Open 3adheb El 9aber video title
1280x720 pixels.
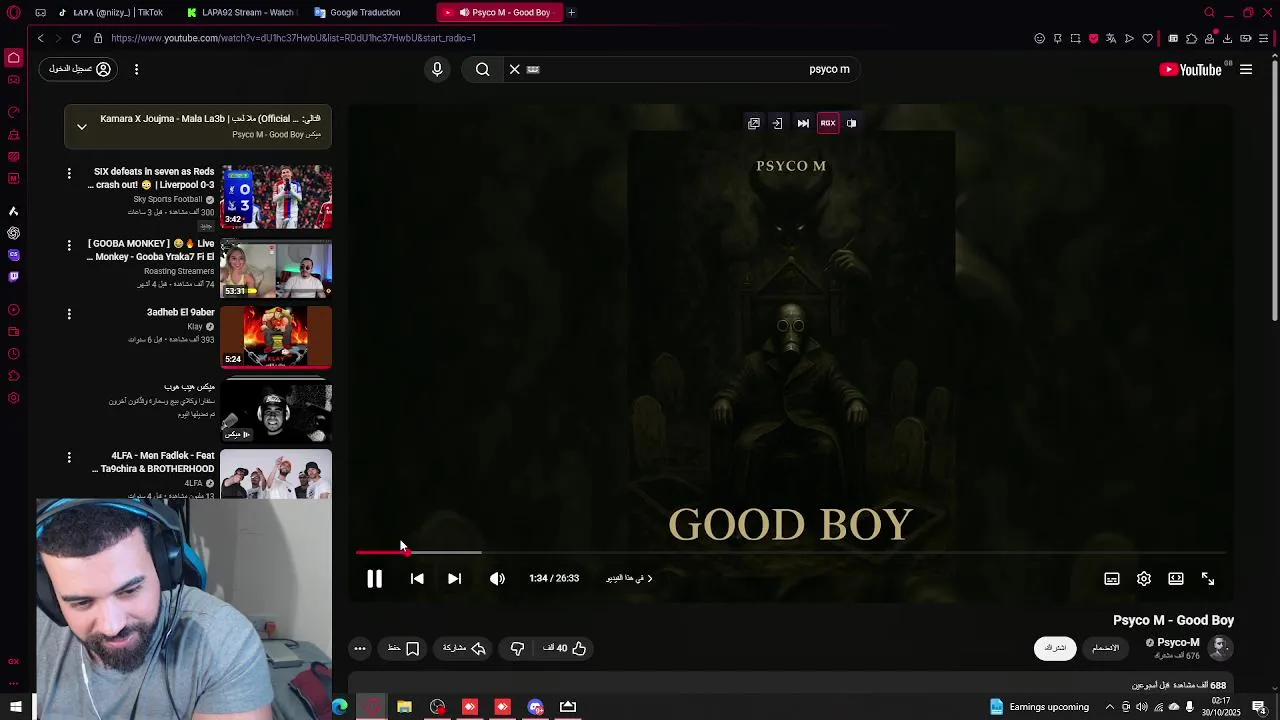[x=181, y=313]
